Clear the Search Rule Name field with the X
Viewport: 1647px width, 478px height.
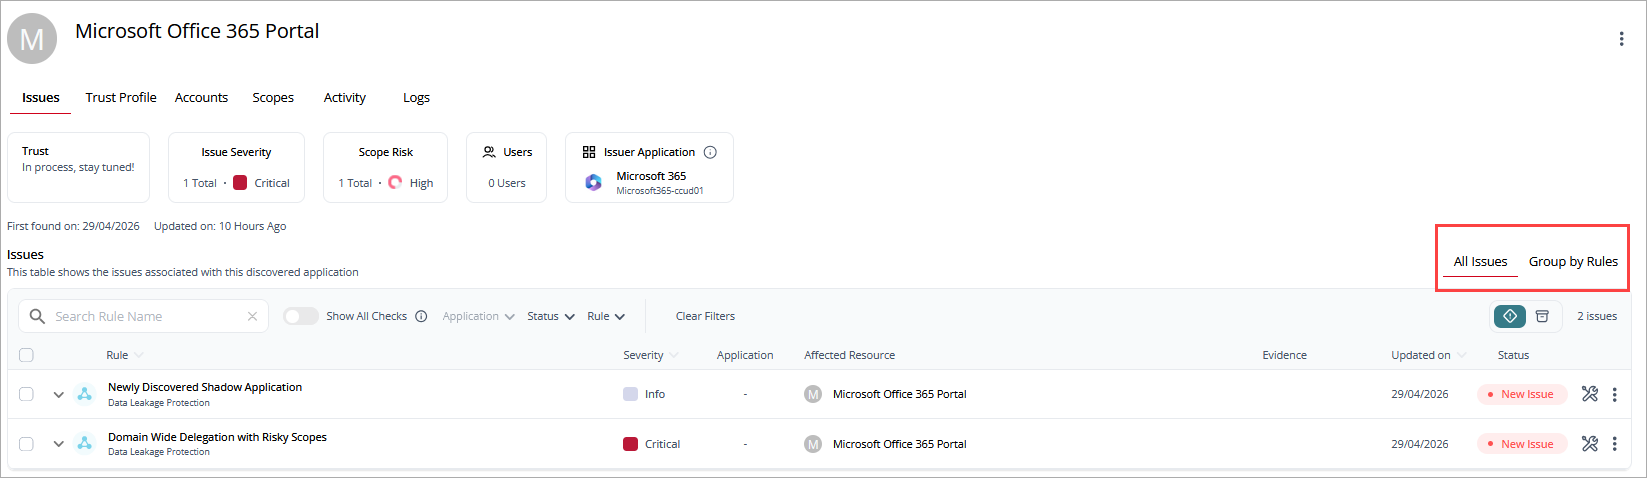[252, 316]
